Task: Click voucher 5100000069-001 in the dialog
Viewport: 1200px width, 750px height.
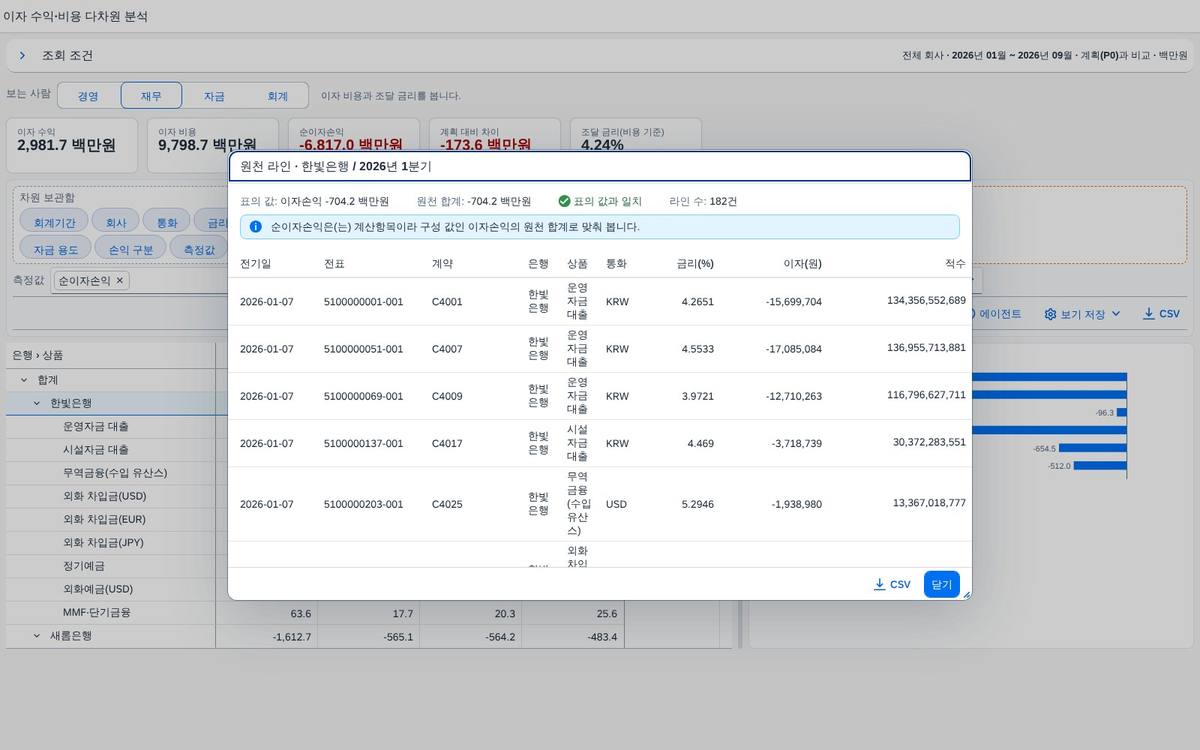Action: click(x=364, y=396)
